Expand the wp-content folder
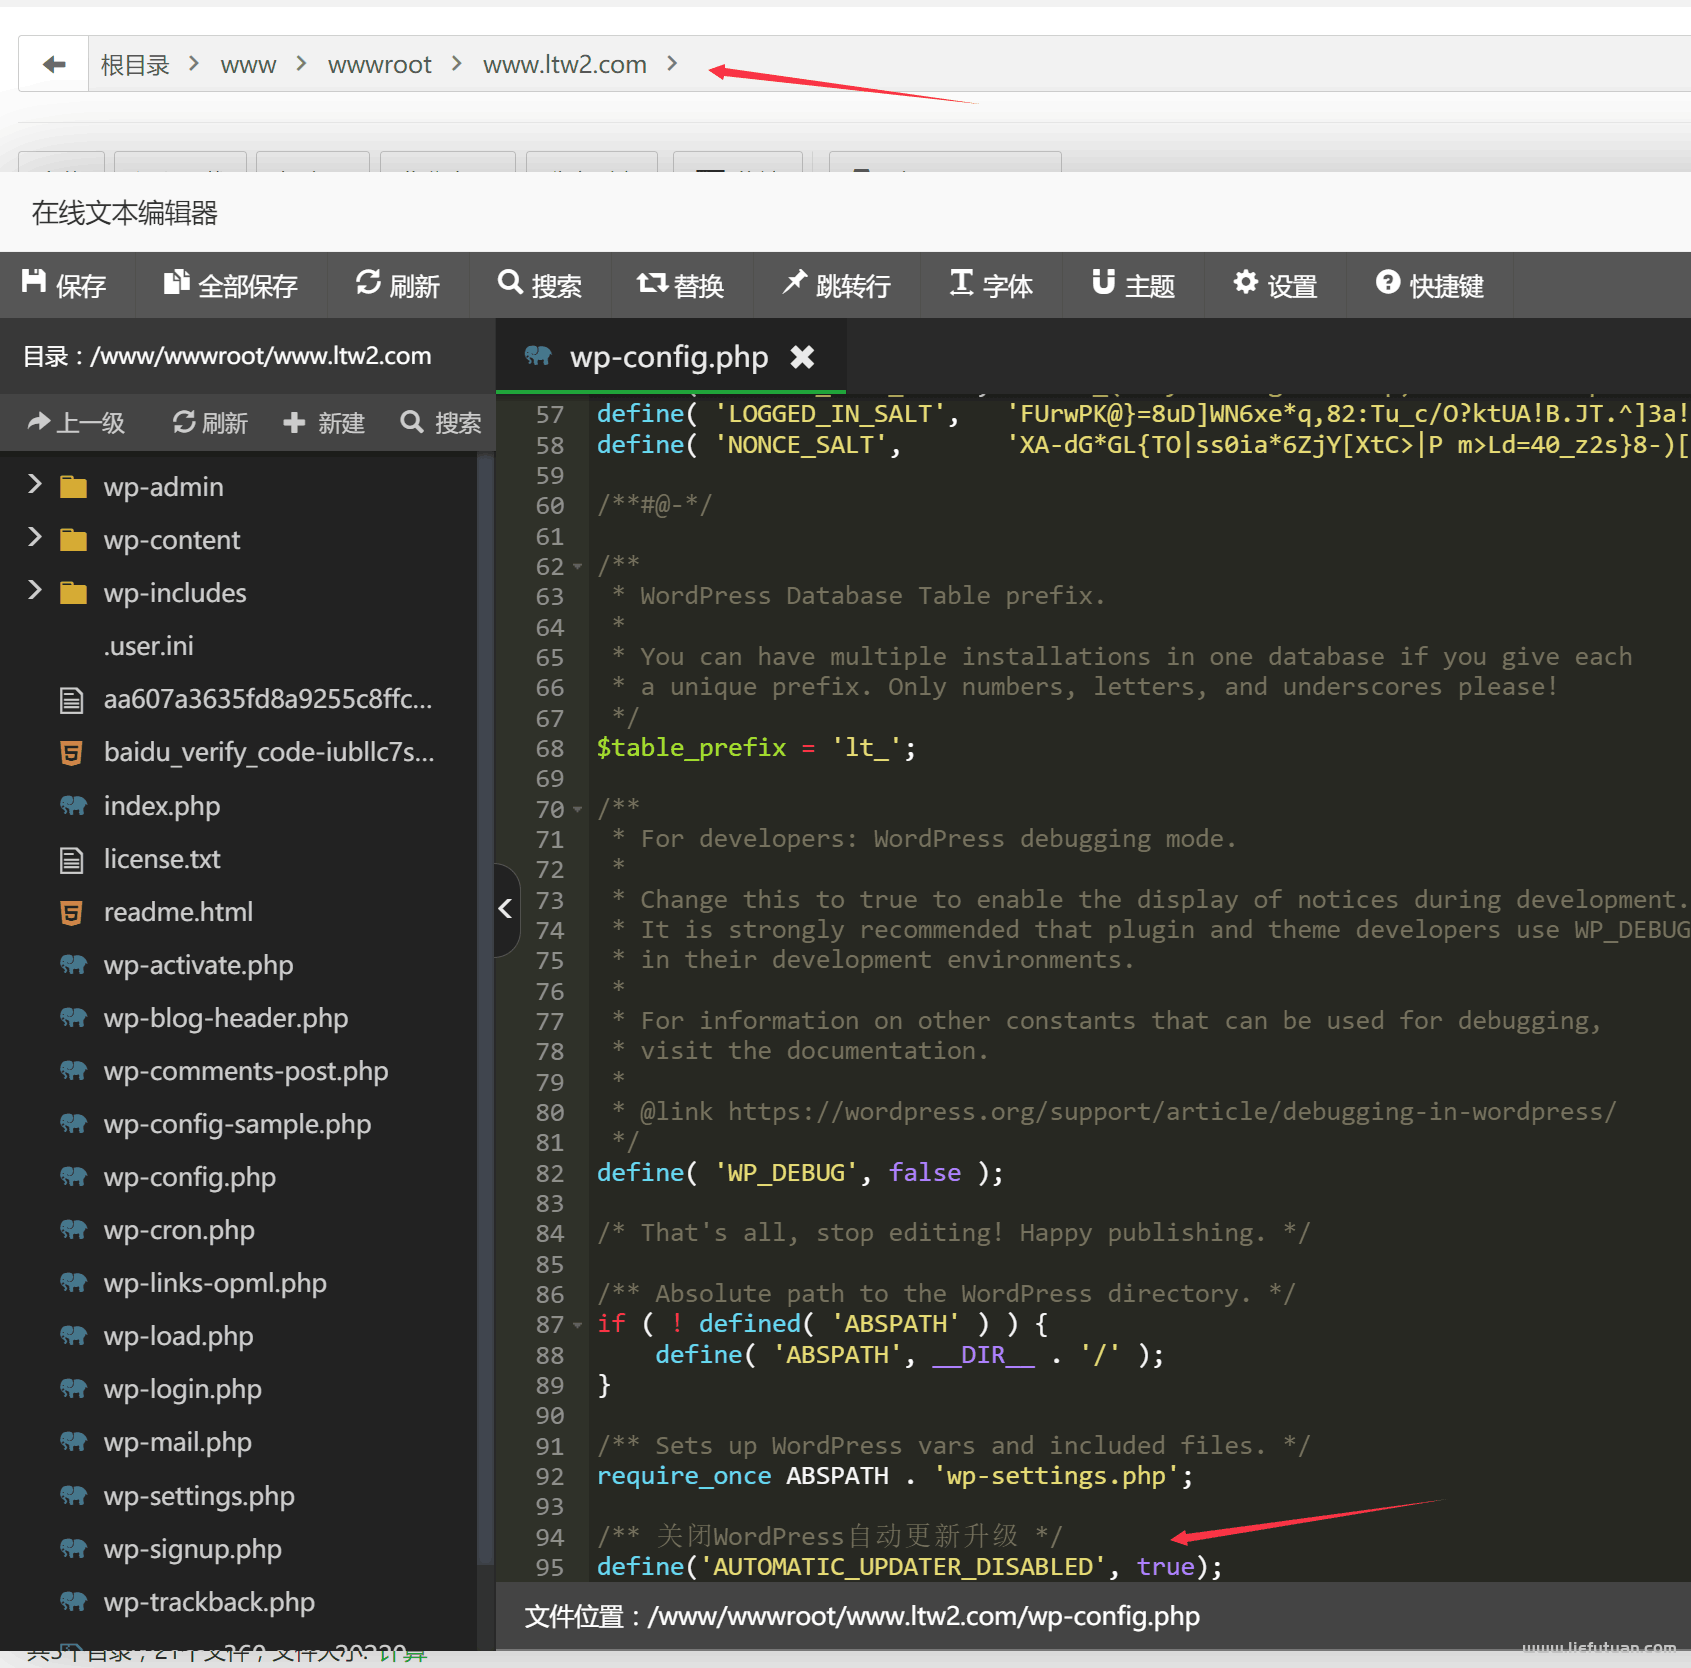The image size is (1691, 1668). (x=35, y=539)
